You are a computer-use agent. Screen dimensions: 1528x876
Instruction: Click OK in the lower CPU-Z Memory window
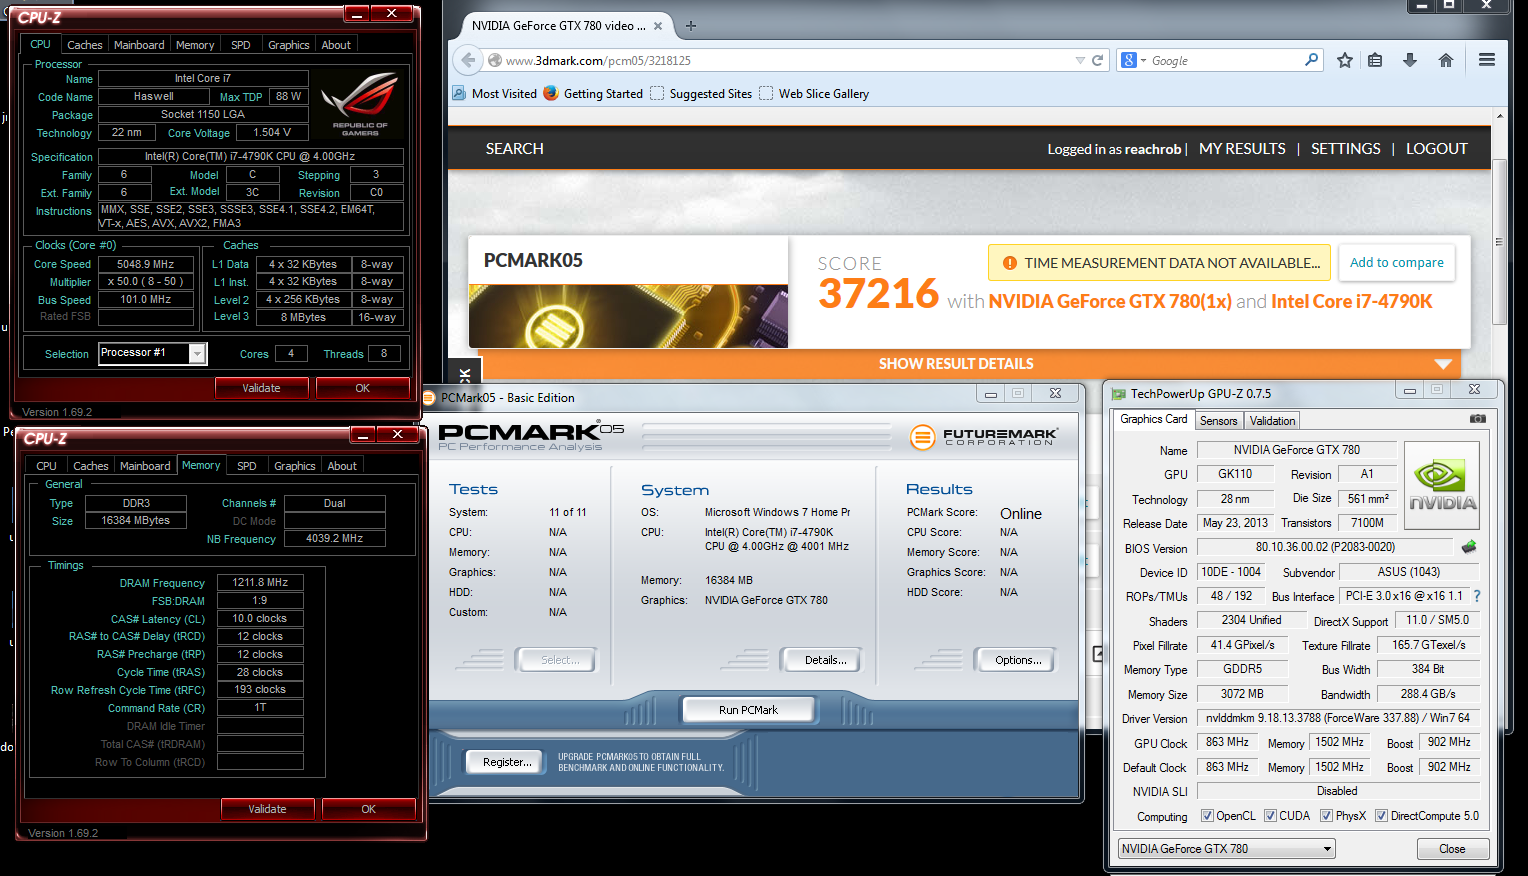pyautogui.click(x=369, y=809)
